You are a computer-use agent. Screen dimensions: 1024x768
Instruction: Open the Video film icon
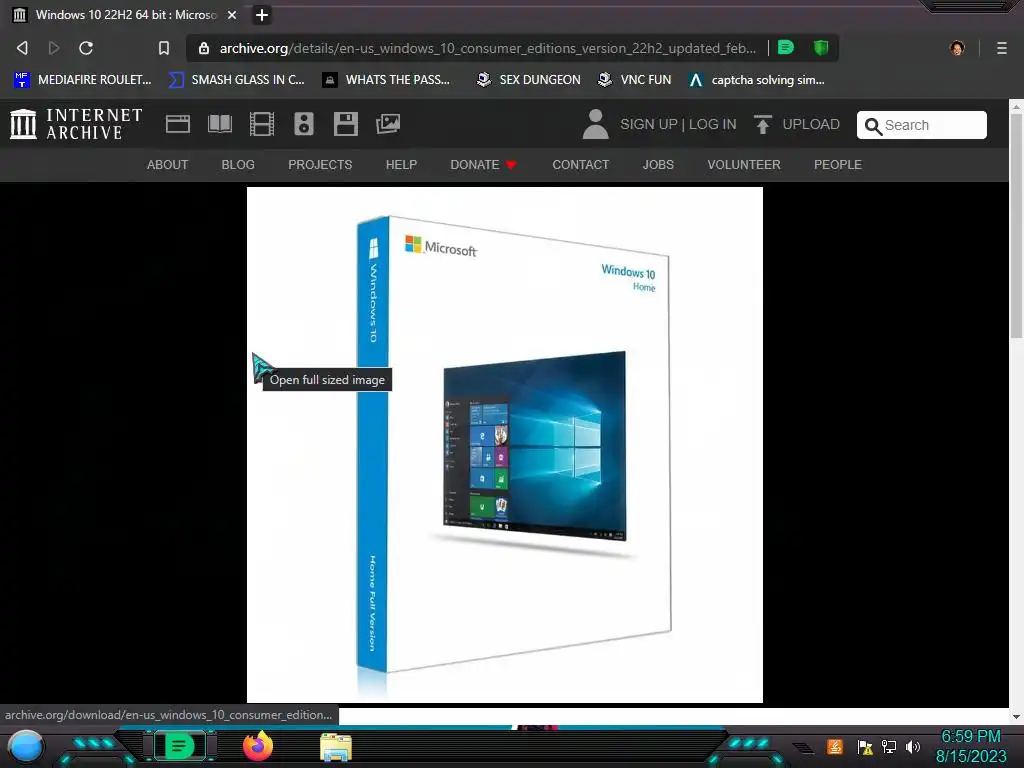coord(262,124)
